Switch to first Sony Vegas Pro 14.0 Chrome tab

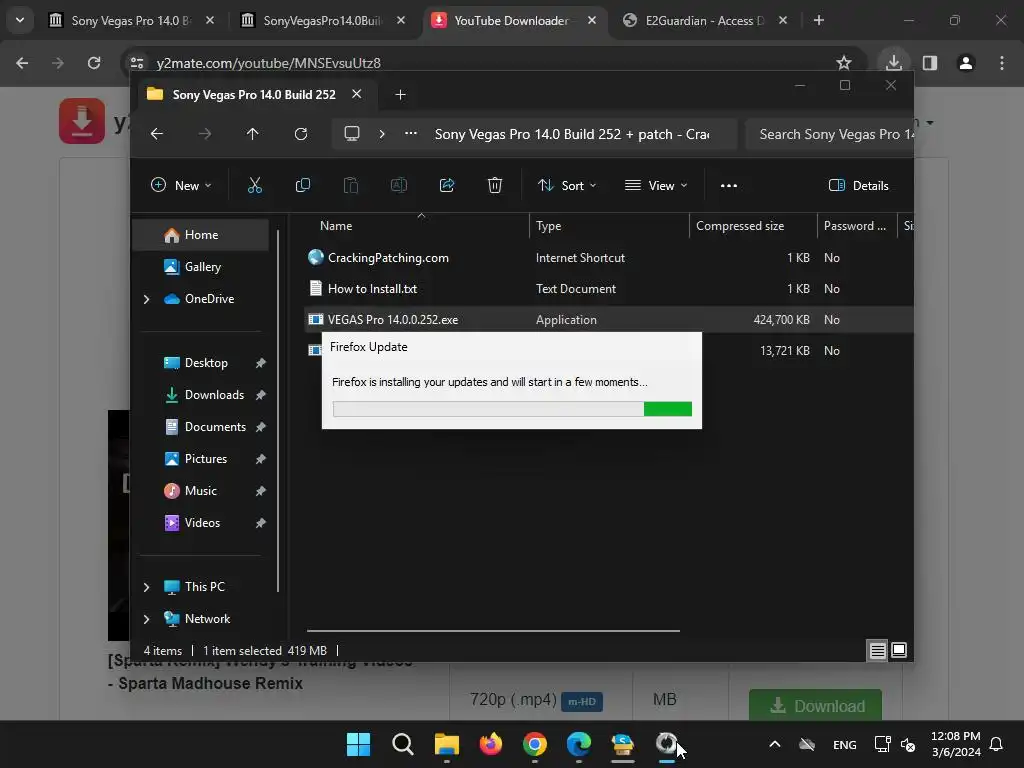131,20
